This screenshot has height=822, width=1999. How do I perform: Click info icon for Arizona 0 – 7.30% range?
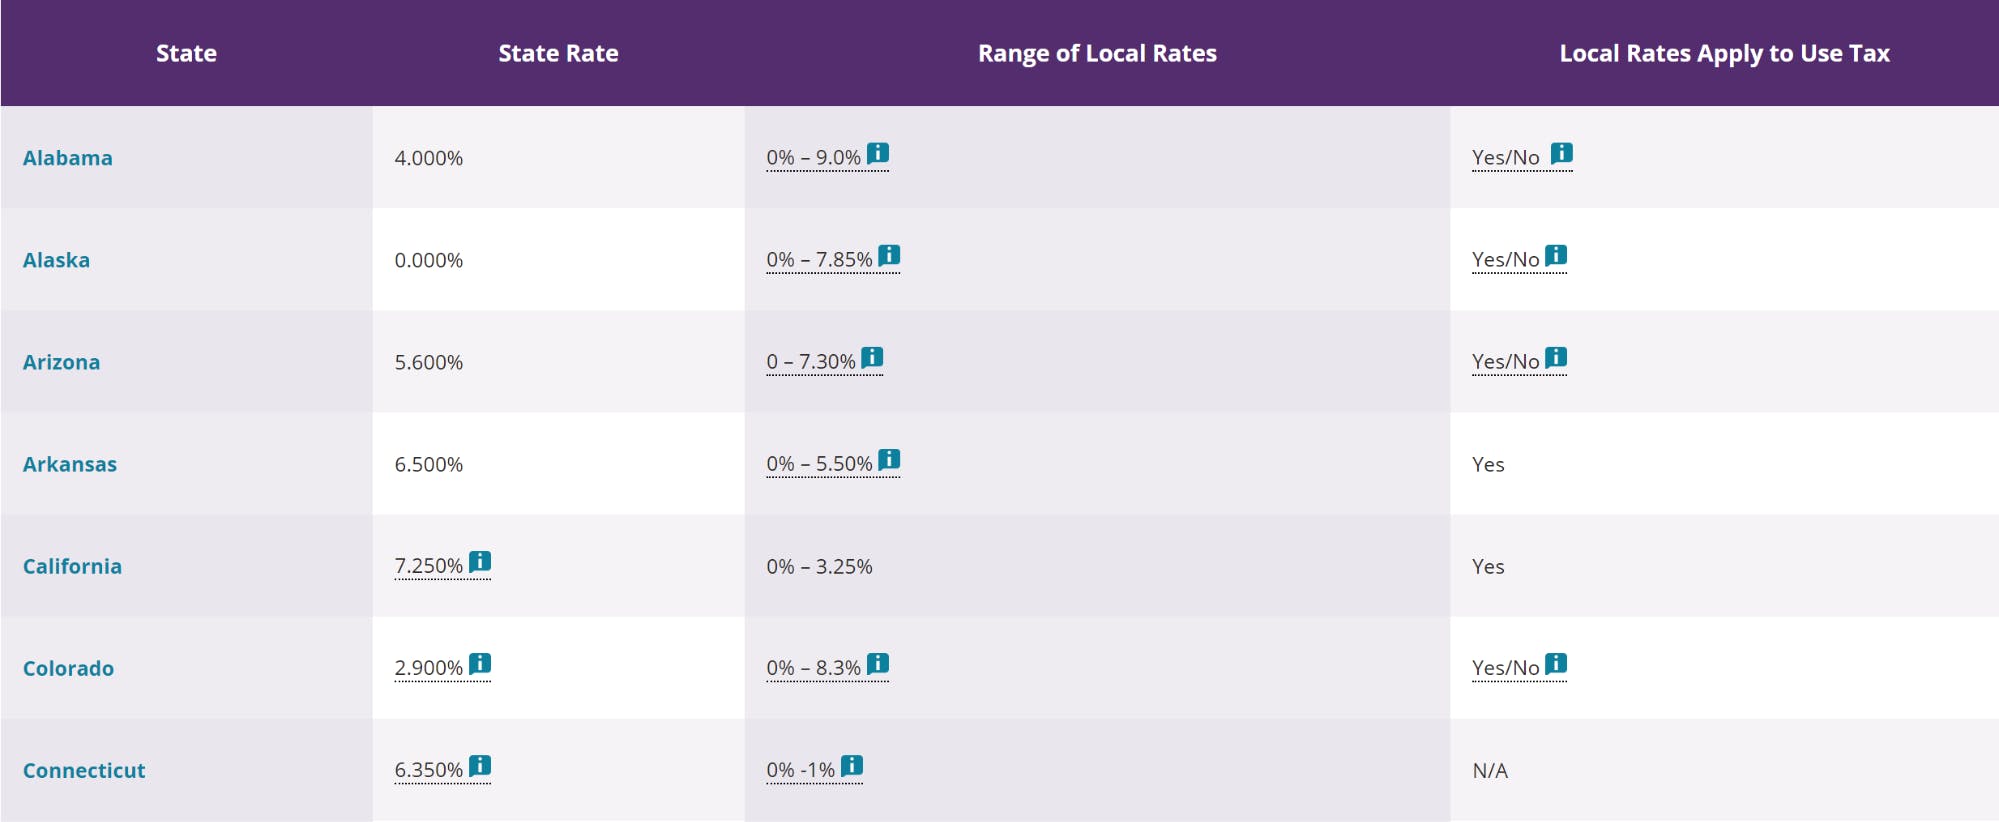coord(872,357)
